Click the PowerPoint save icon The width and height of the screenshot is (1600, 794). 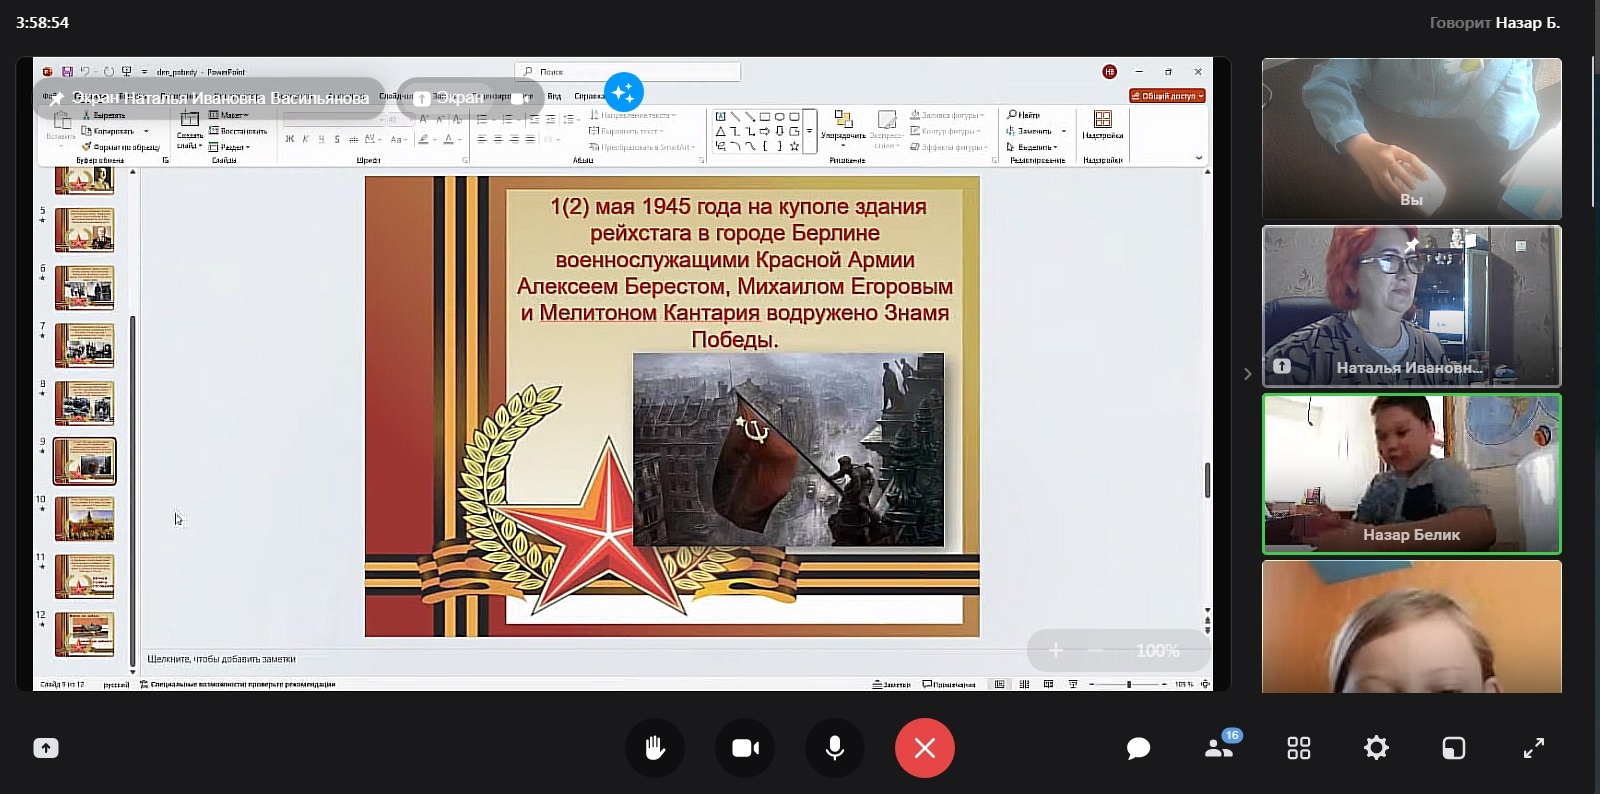(x=67, y=72)
